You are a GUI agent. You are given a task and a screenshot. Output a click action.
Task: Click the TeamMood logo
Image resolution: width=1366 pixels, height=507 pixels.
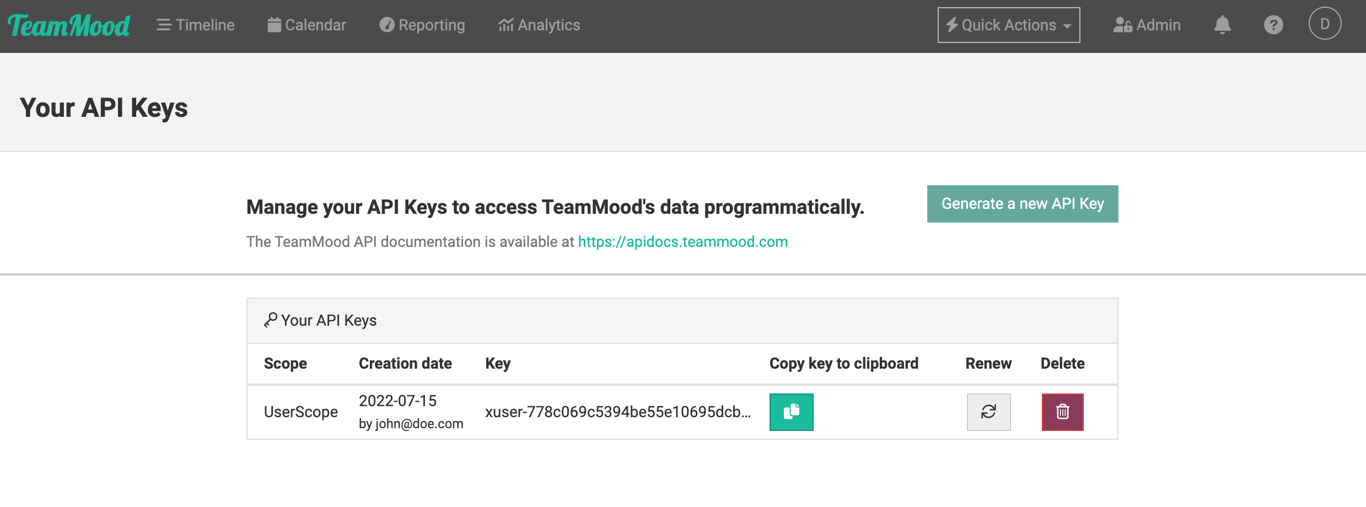click(69, 25)
